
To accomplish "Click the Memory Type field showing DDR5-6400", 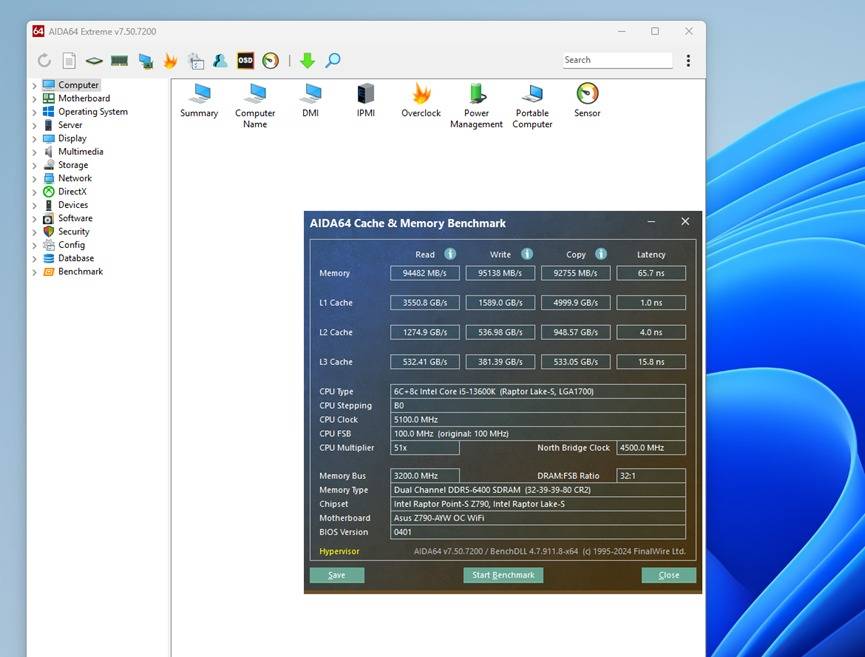I will tap(538, 490).
